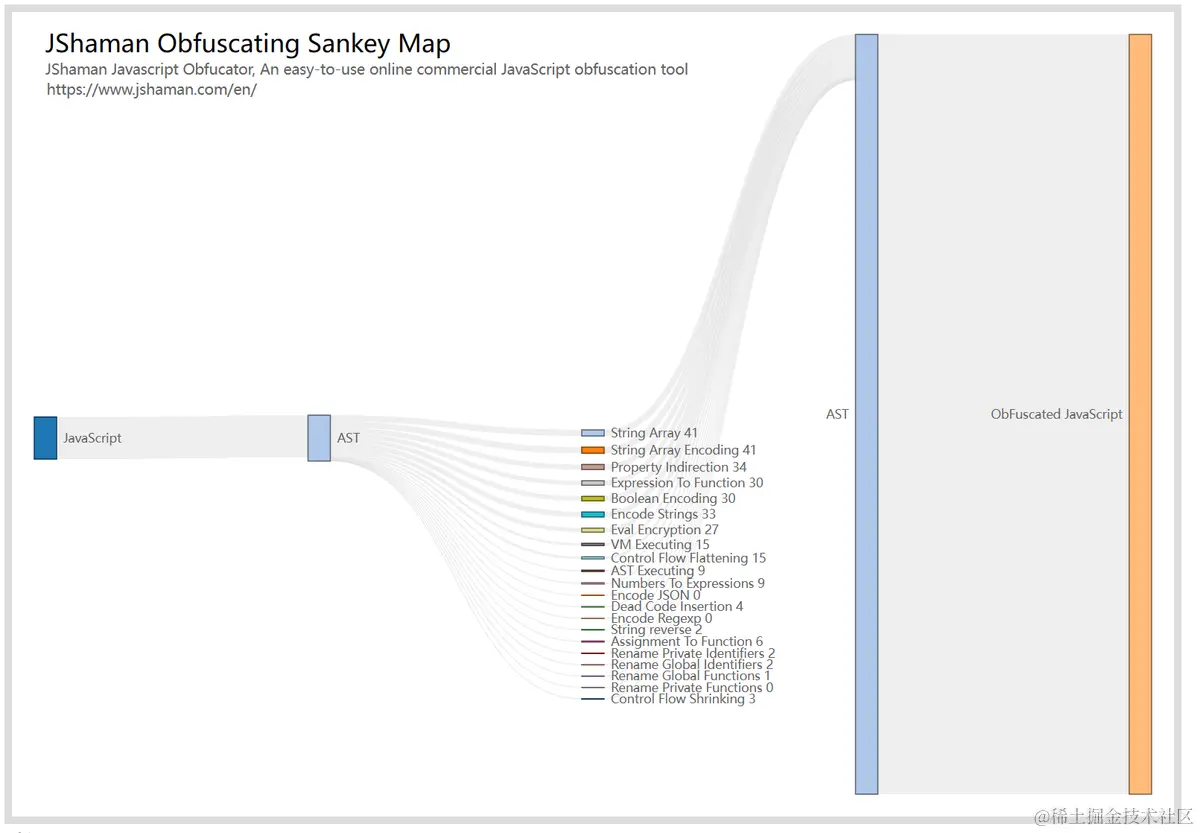Screen dimensions: 1200x833
Task: Click the 'JavaScript' node label
Action: pyautogui.click(x=92, y=438)
